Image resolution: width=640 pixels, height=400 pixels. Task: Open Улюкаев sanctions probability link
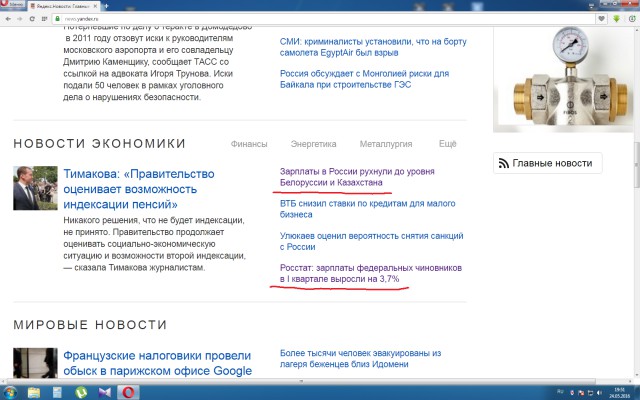[x=371, y=241]
